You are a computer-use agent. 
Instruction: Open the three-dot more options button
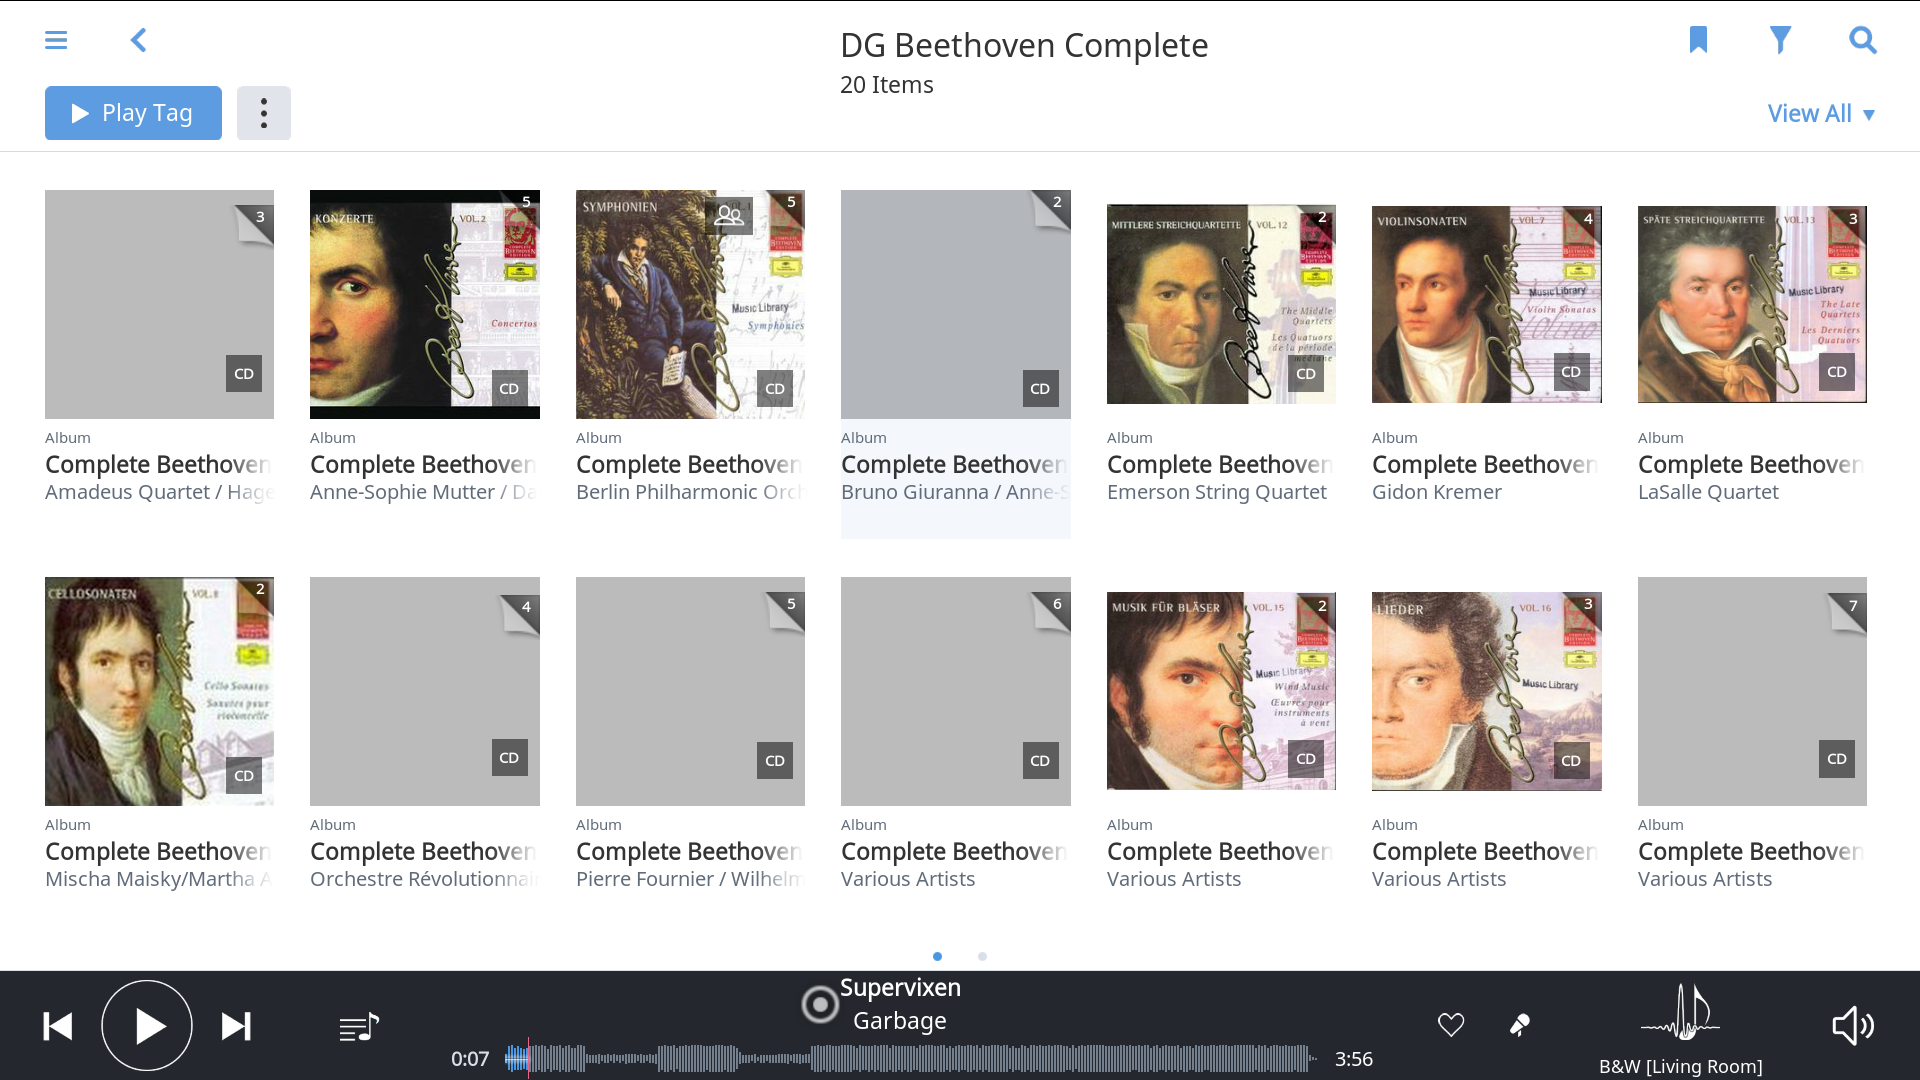pos(264,113)
